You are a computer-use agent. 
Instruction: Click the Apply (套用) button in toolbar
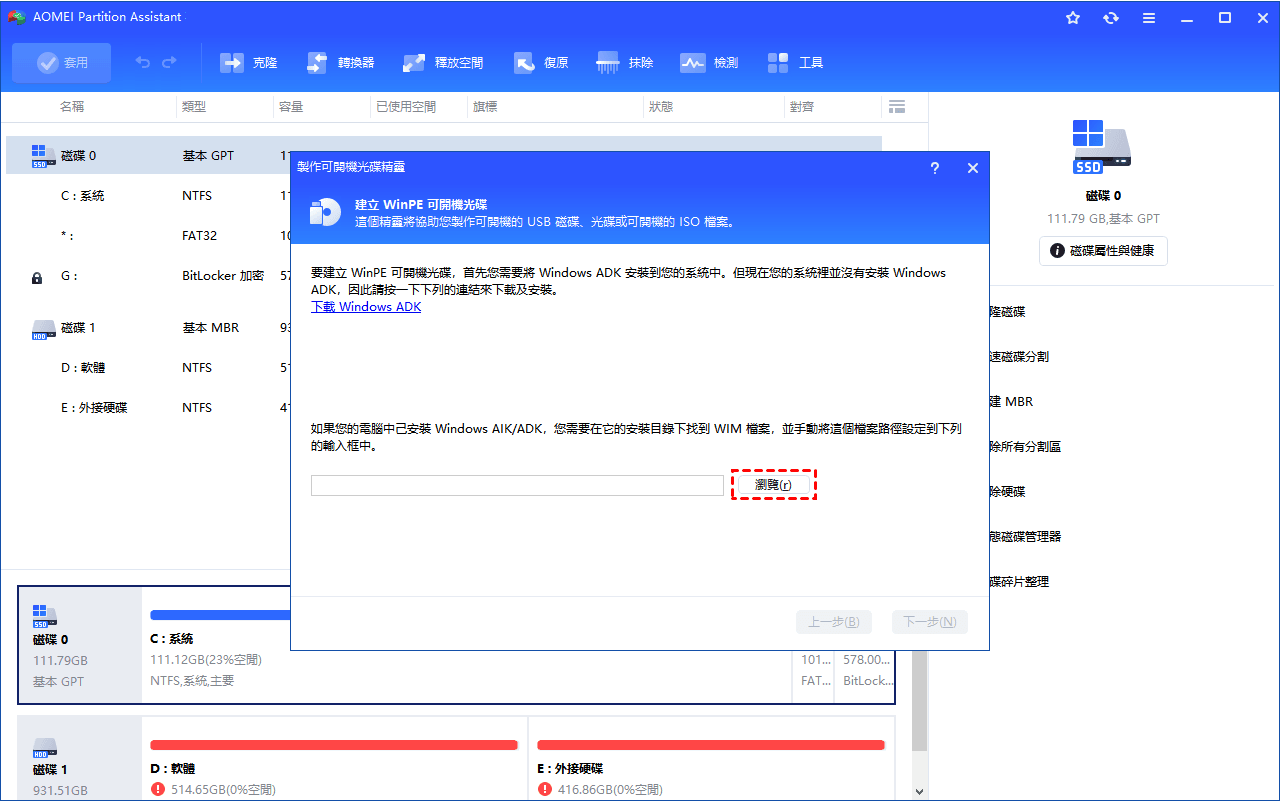pos(62,63)
